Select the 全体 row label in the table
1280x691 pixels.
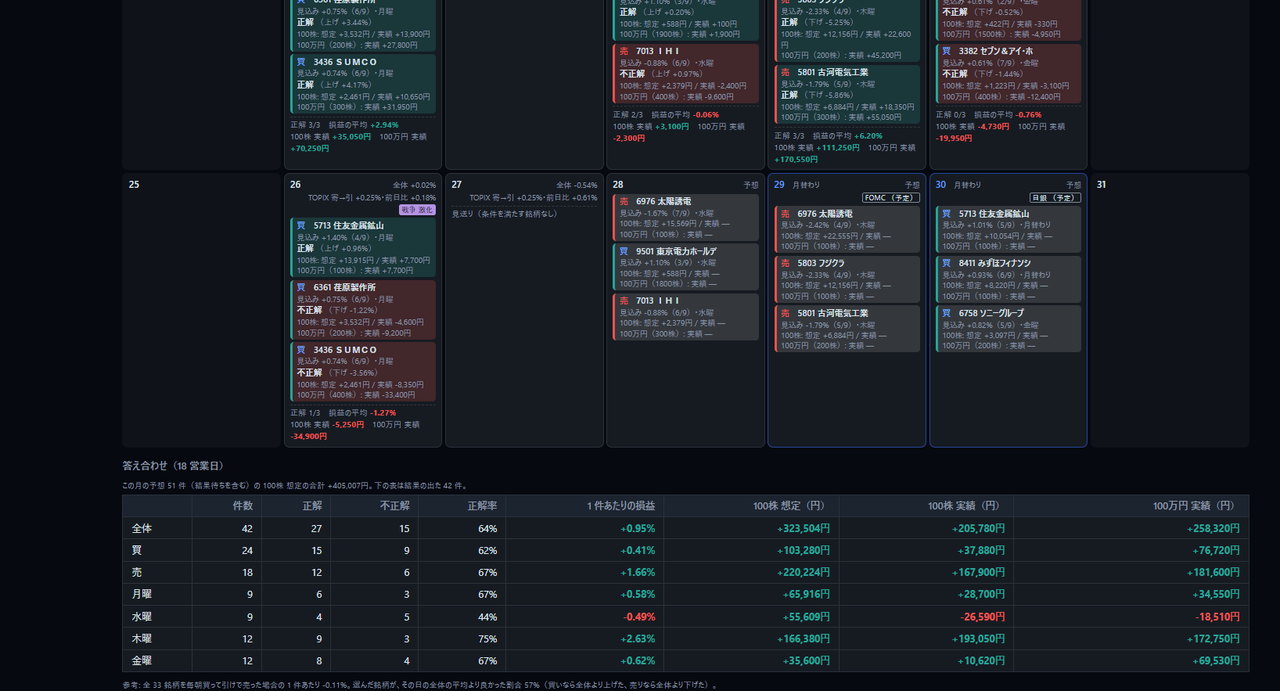[x=142, y=528]
